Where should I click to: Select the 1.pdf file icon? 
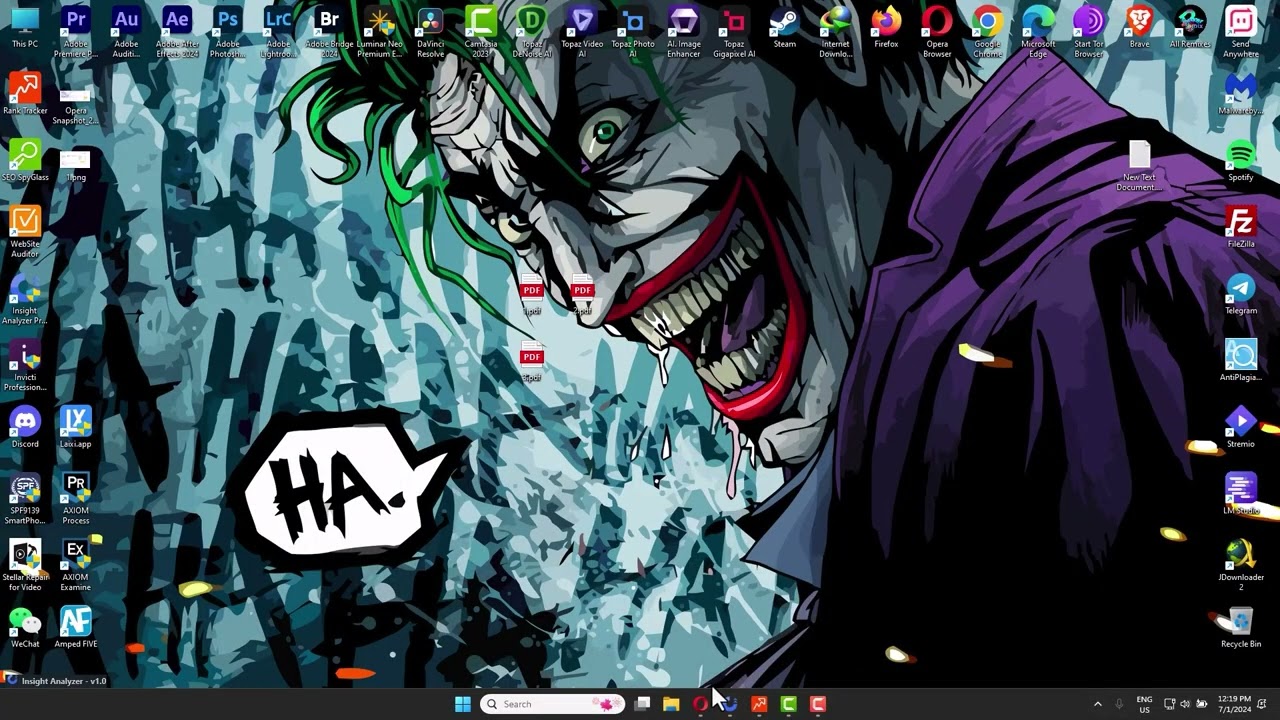531,296
